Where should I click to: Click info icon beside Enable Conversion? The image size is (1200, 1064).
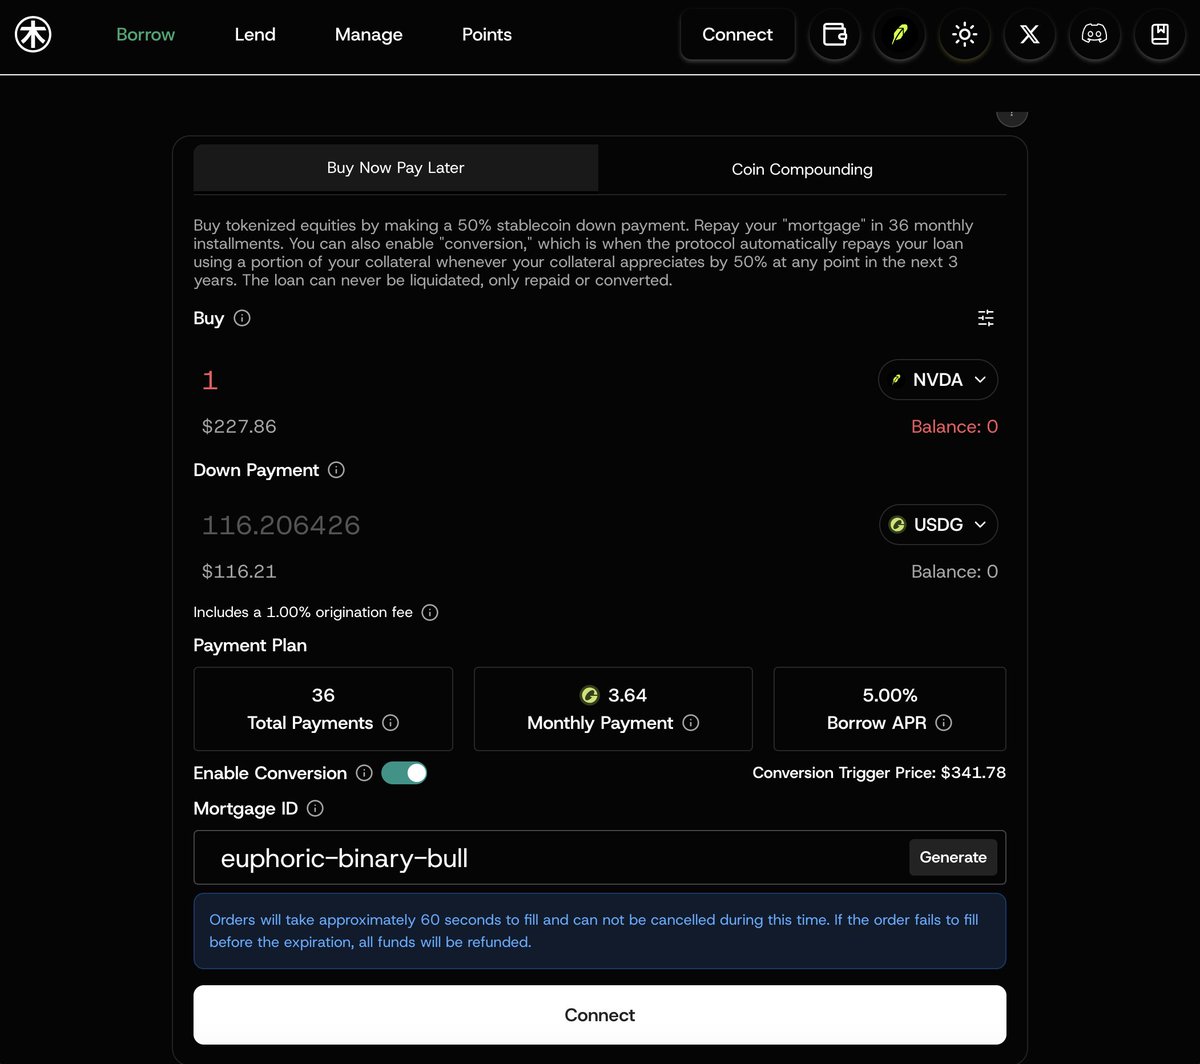coord(364,773)
